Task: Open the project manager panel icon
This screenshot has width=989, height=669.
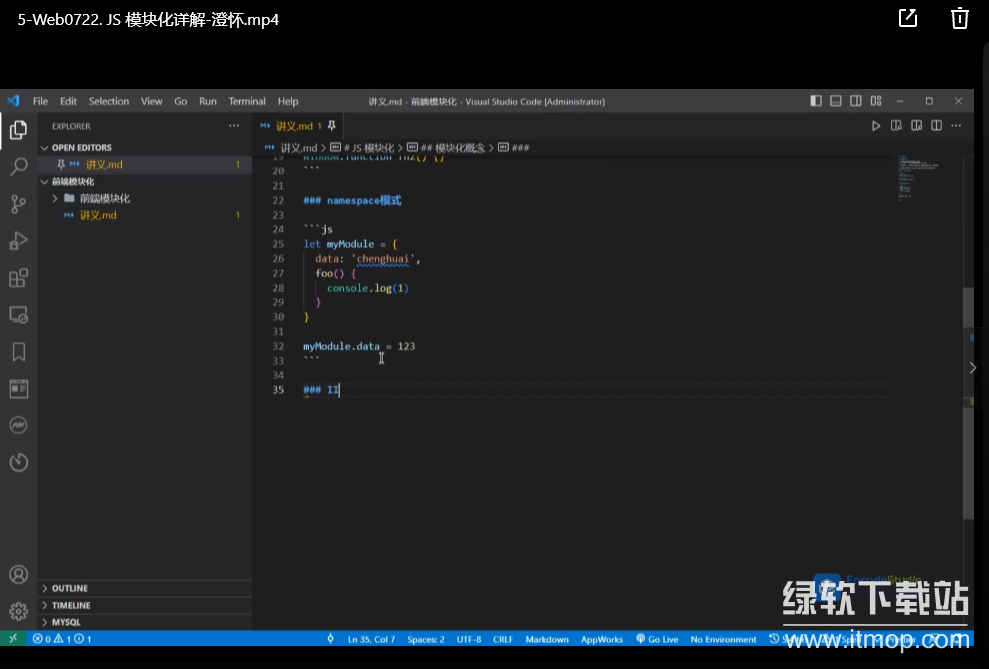Action: click(x=18, y=388)
